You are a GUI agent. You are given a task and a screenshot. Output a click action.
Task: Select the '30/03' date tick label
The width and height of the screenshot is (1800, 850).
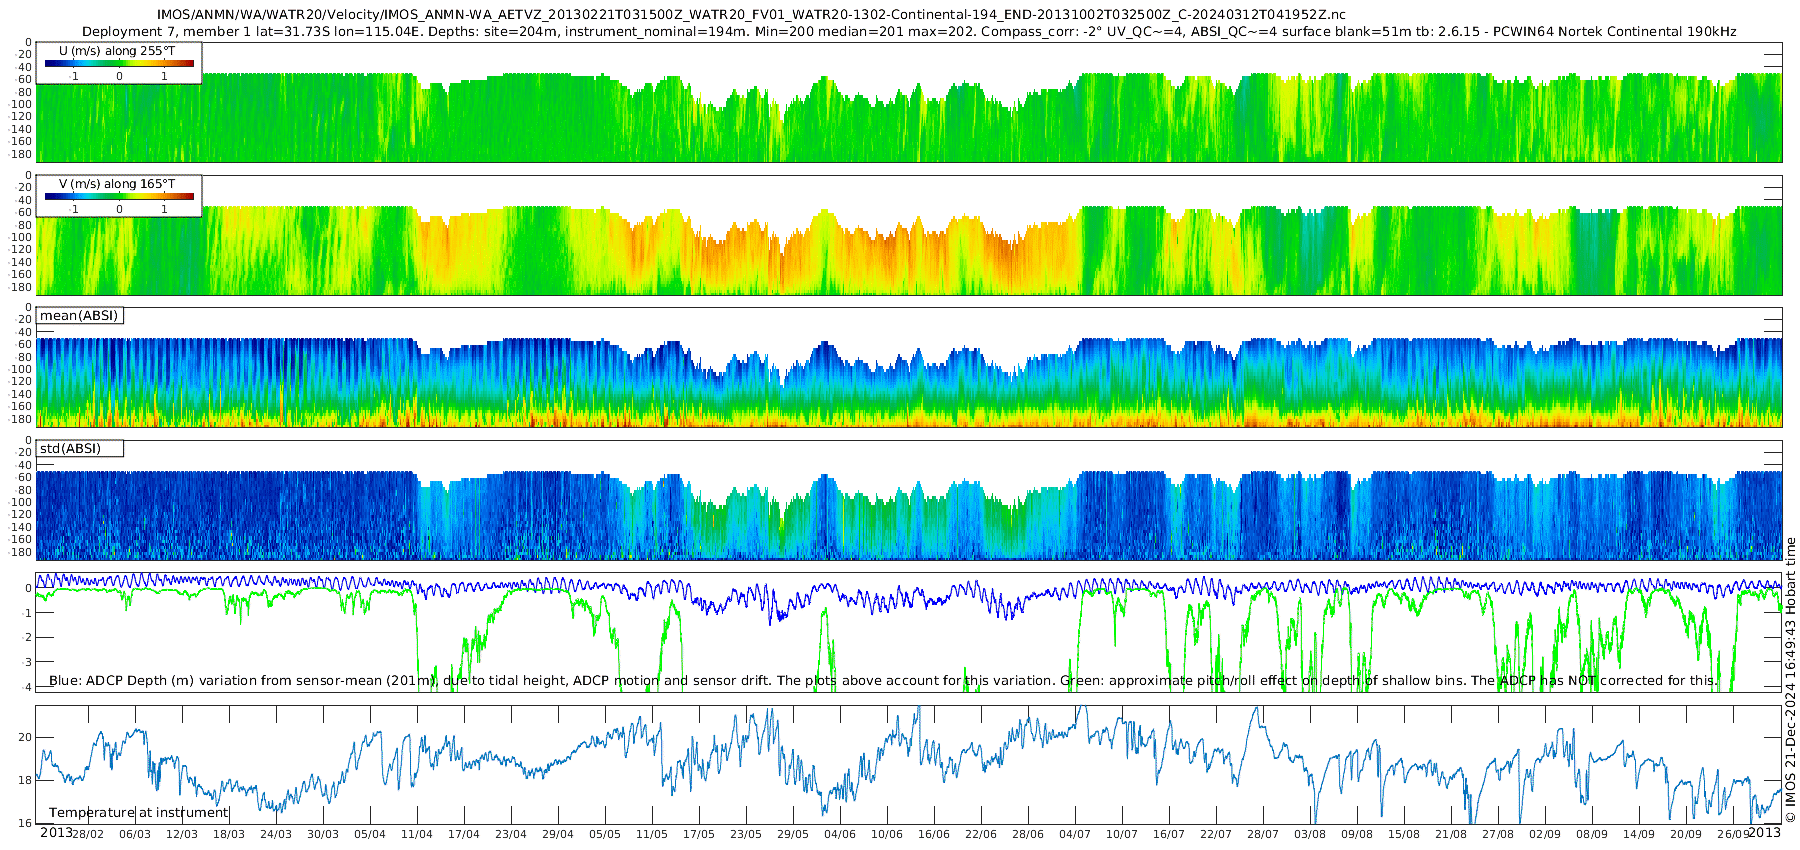click(323, 834)
